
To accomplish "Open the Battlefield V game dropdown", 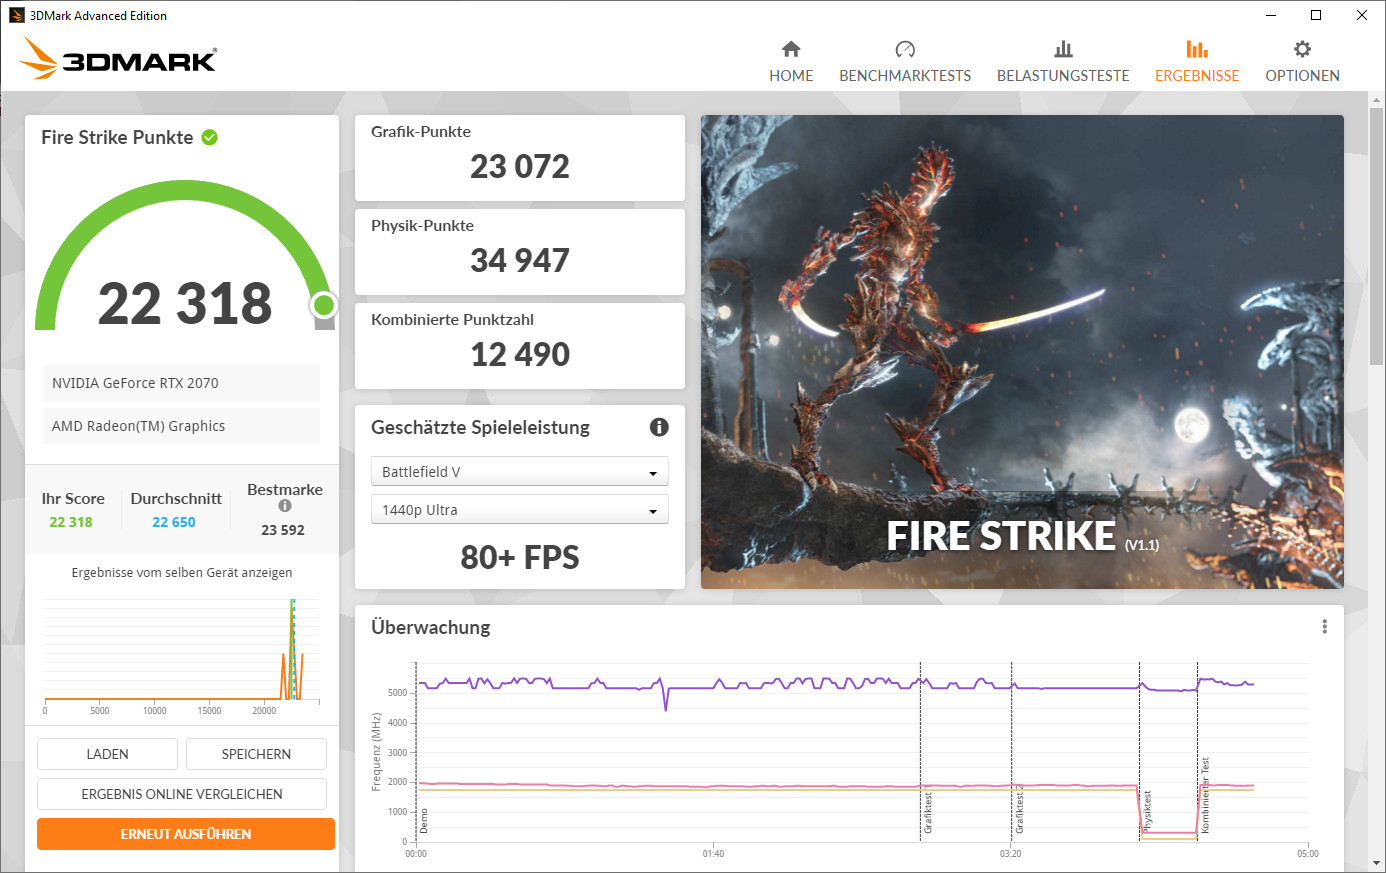I will tap(519, 471).
